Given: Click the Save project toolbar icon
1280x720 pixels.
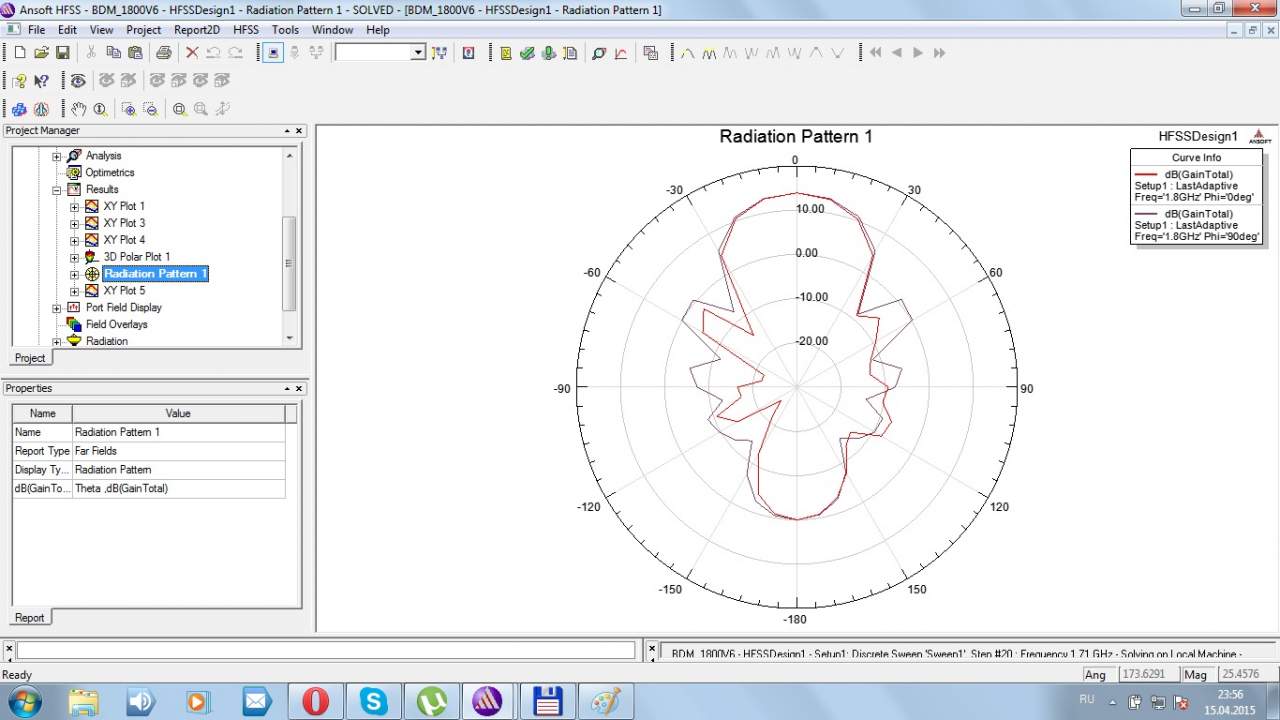Looking at the screenshot, I should pos(62,53).
